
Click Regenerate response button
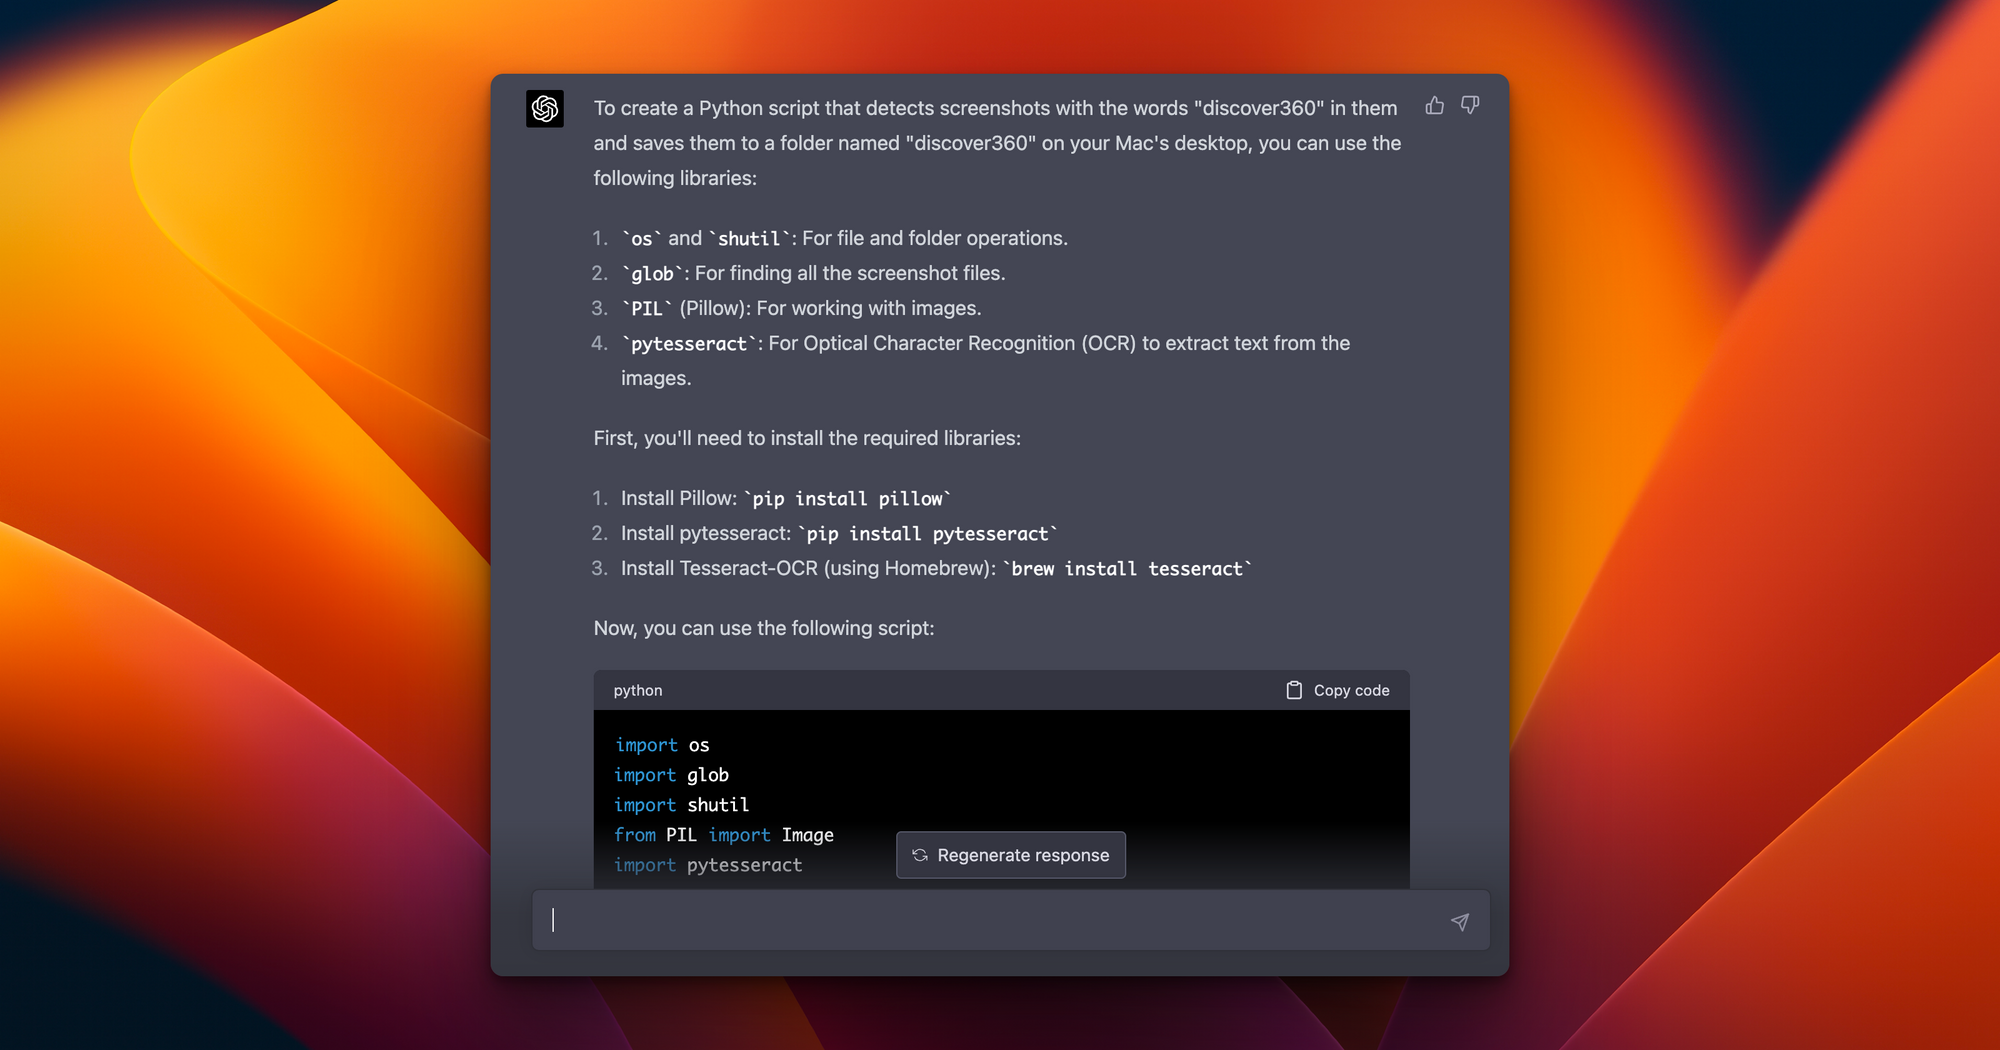point(1011,855)
